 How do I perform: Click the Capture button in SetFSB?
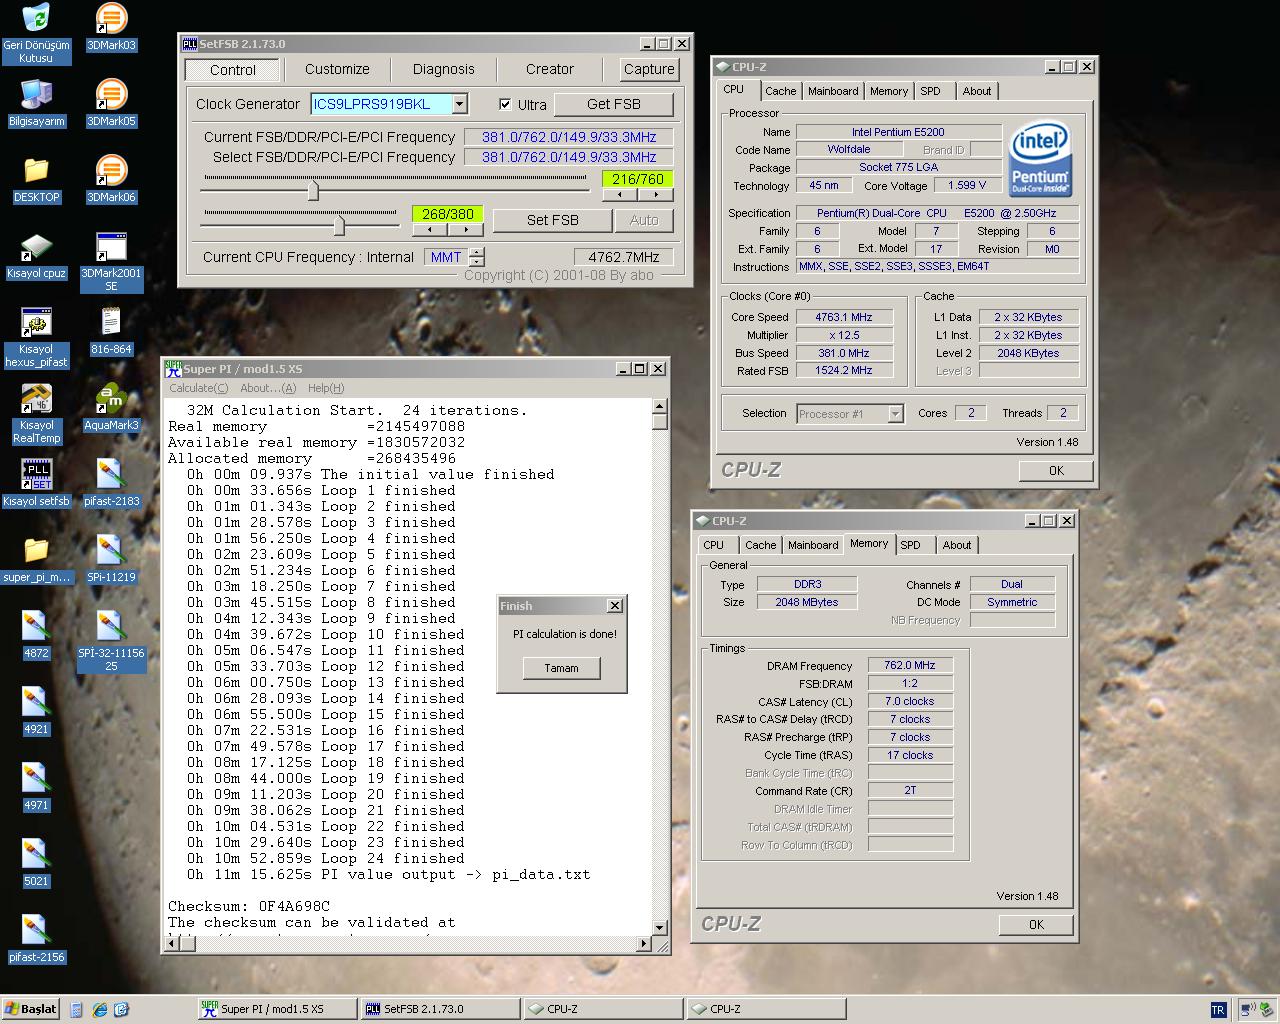(649, 69)
